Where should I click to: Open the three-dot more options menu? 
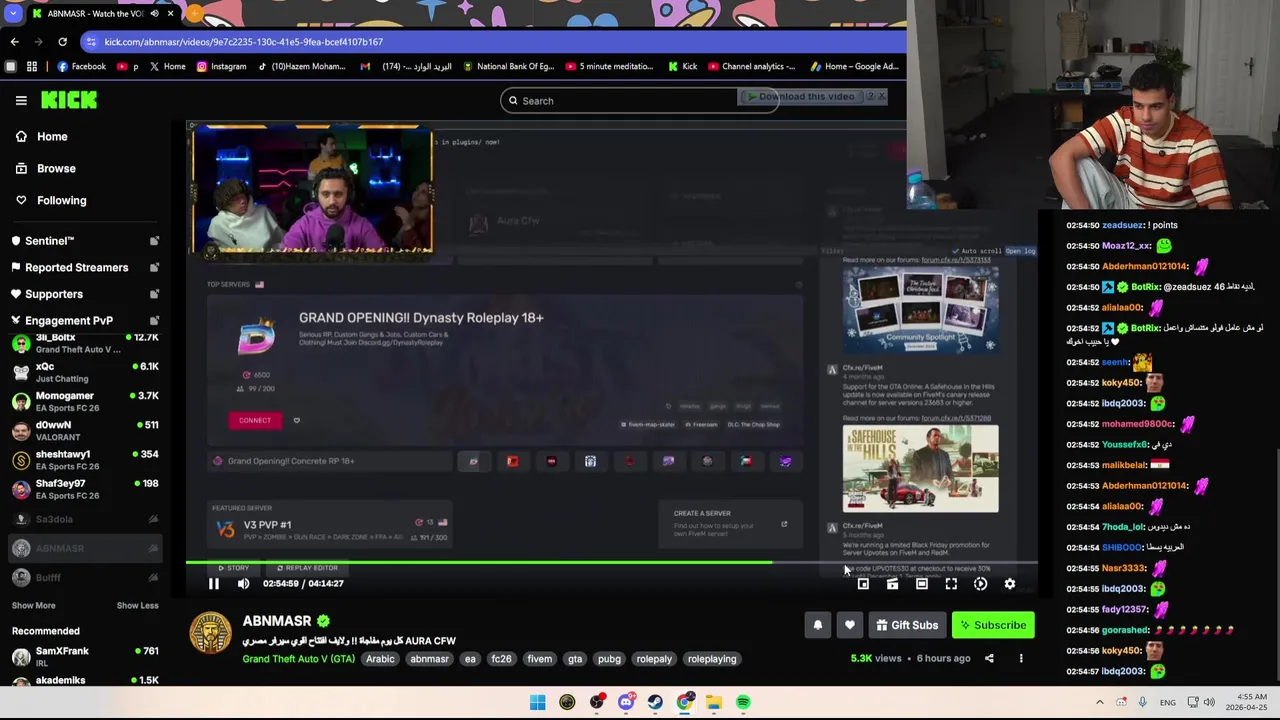click(x=1021, y=658)
